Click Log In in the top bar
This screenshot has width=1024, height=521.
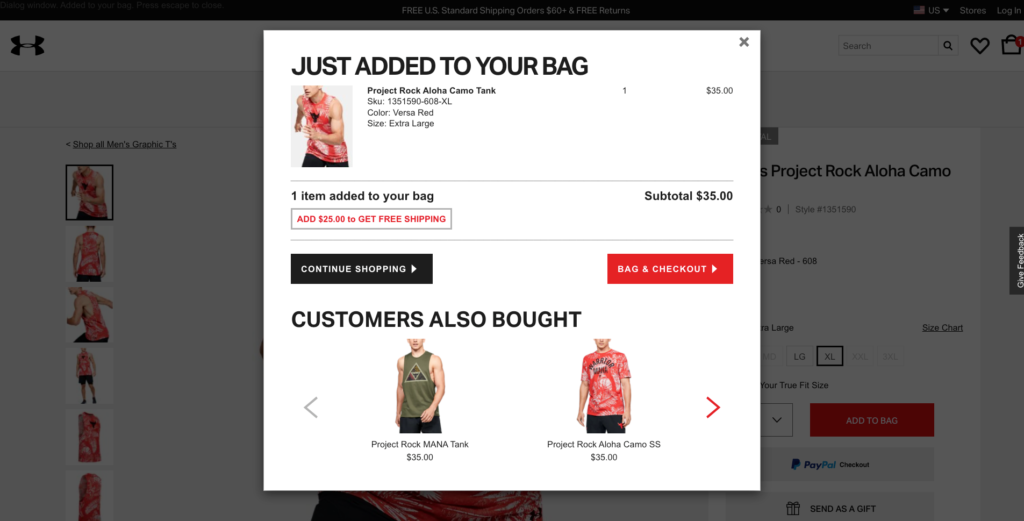pyautogui.click(x=1009, y=10)
